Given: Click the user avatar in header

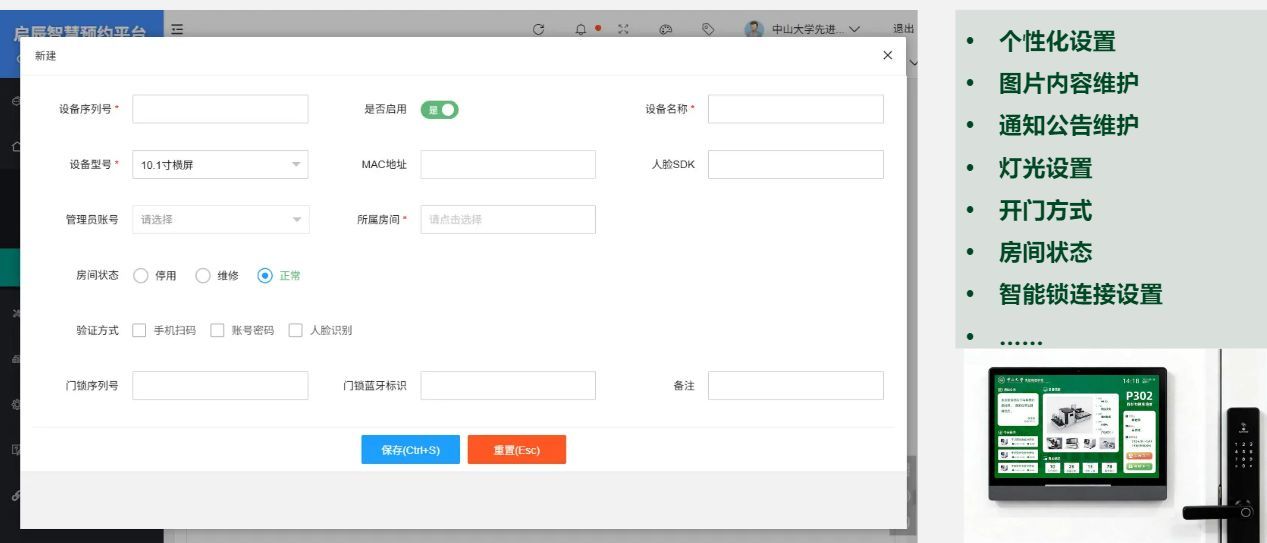Looking at the screenshot, I should tap(754, 29).
